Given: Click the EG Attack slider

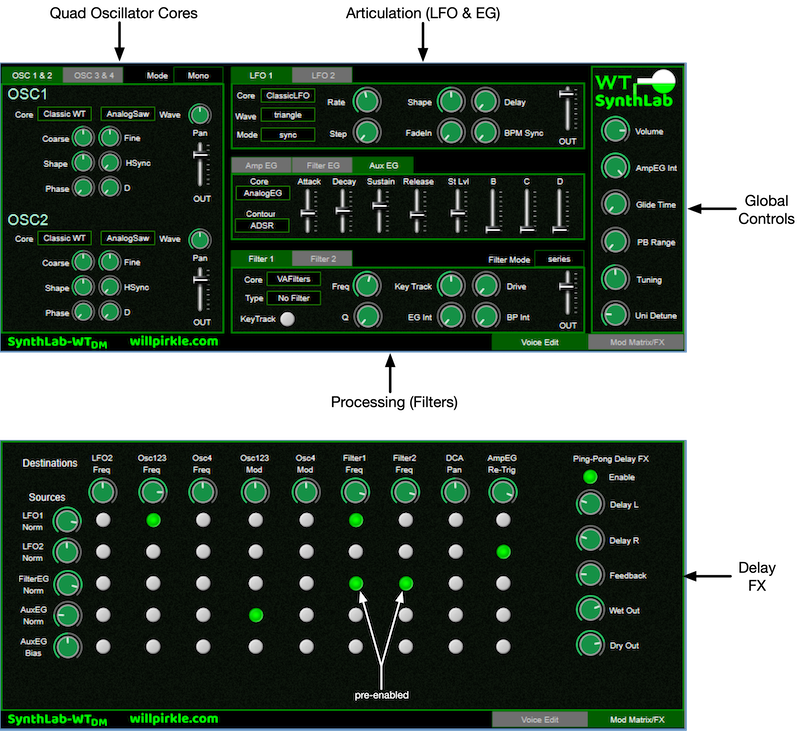Looking at the screenshot, I should coord(308,211).
